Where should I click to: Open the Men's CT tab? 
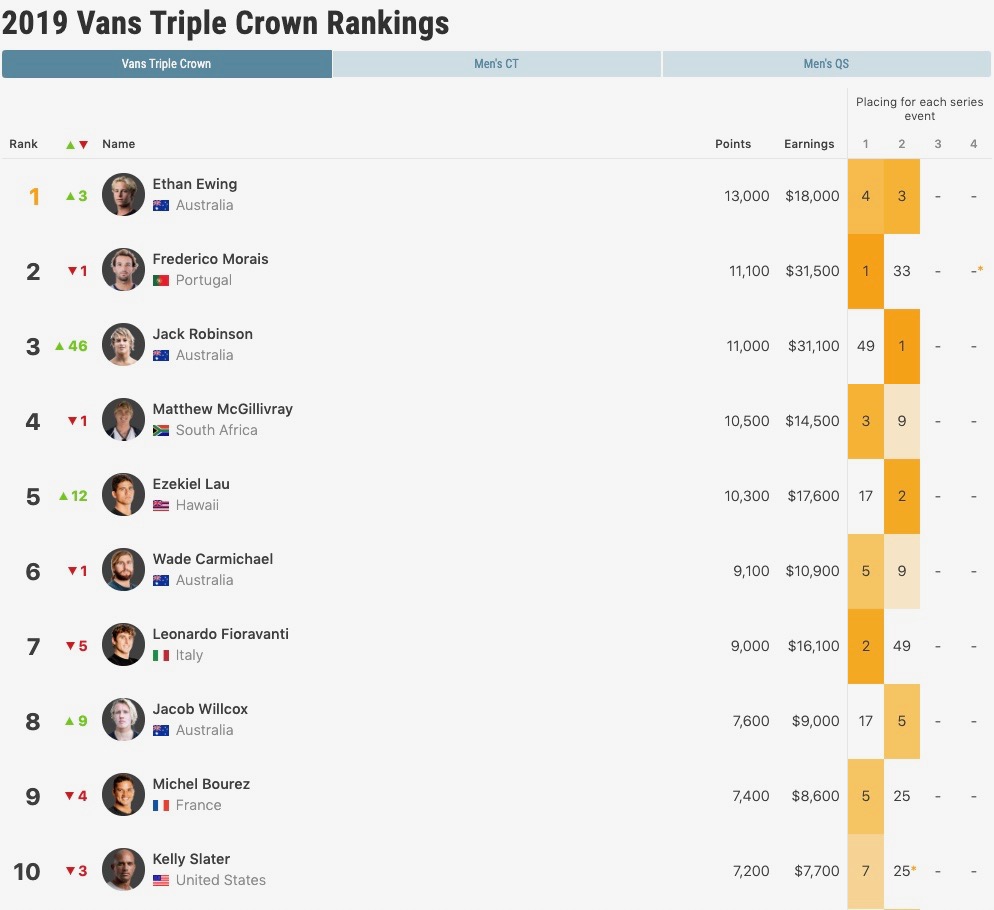click(496, 64)
